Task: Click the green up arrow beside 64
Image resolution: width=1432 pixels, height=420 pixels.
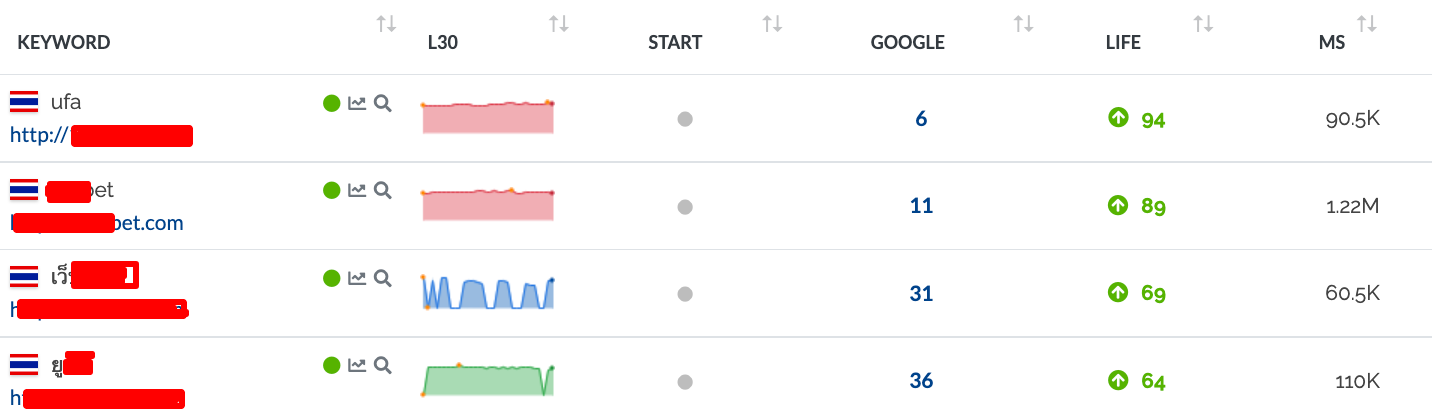Action: (1118, 380)
